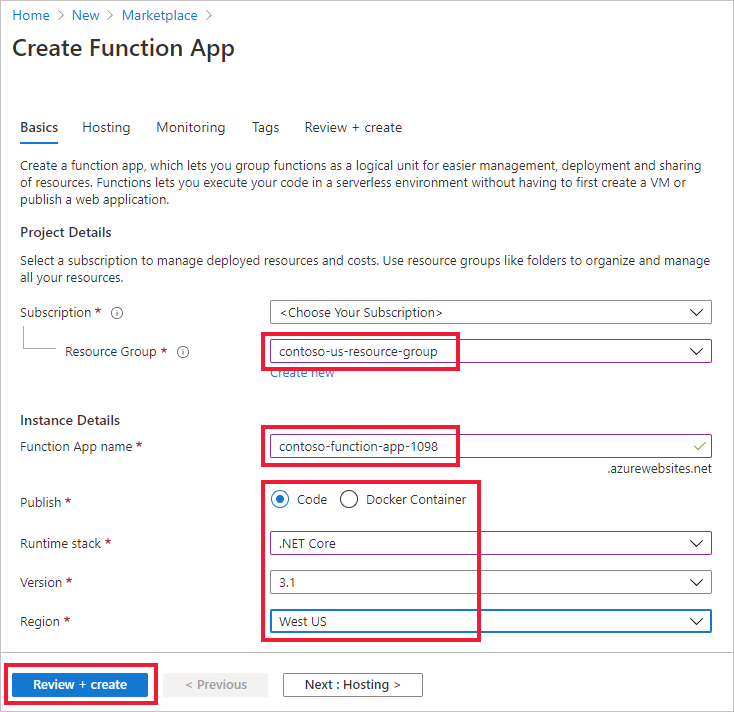Select the Basics tab
The image size is (734, 712).
click(39, 128)
